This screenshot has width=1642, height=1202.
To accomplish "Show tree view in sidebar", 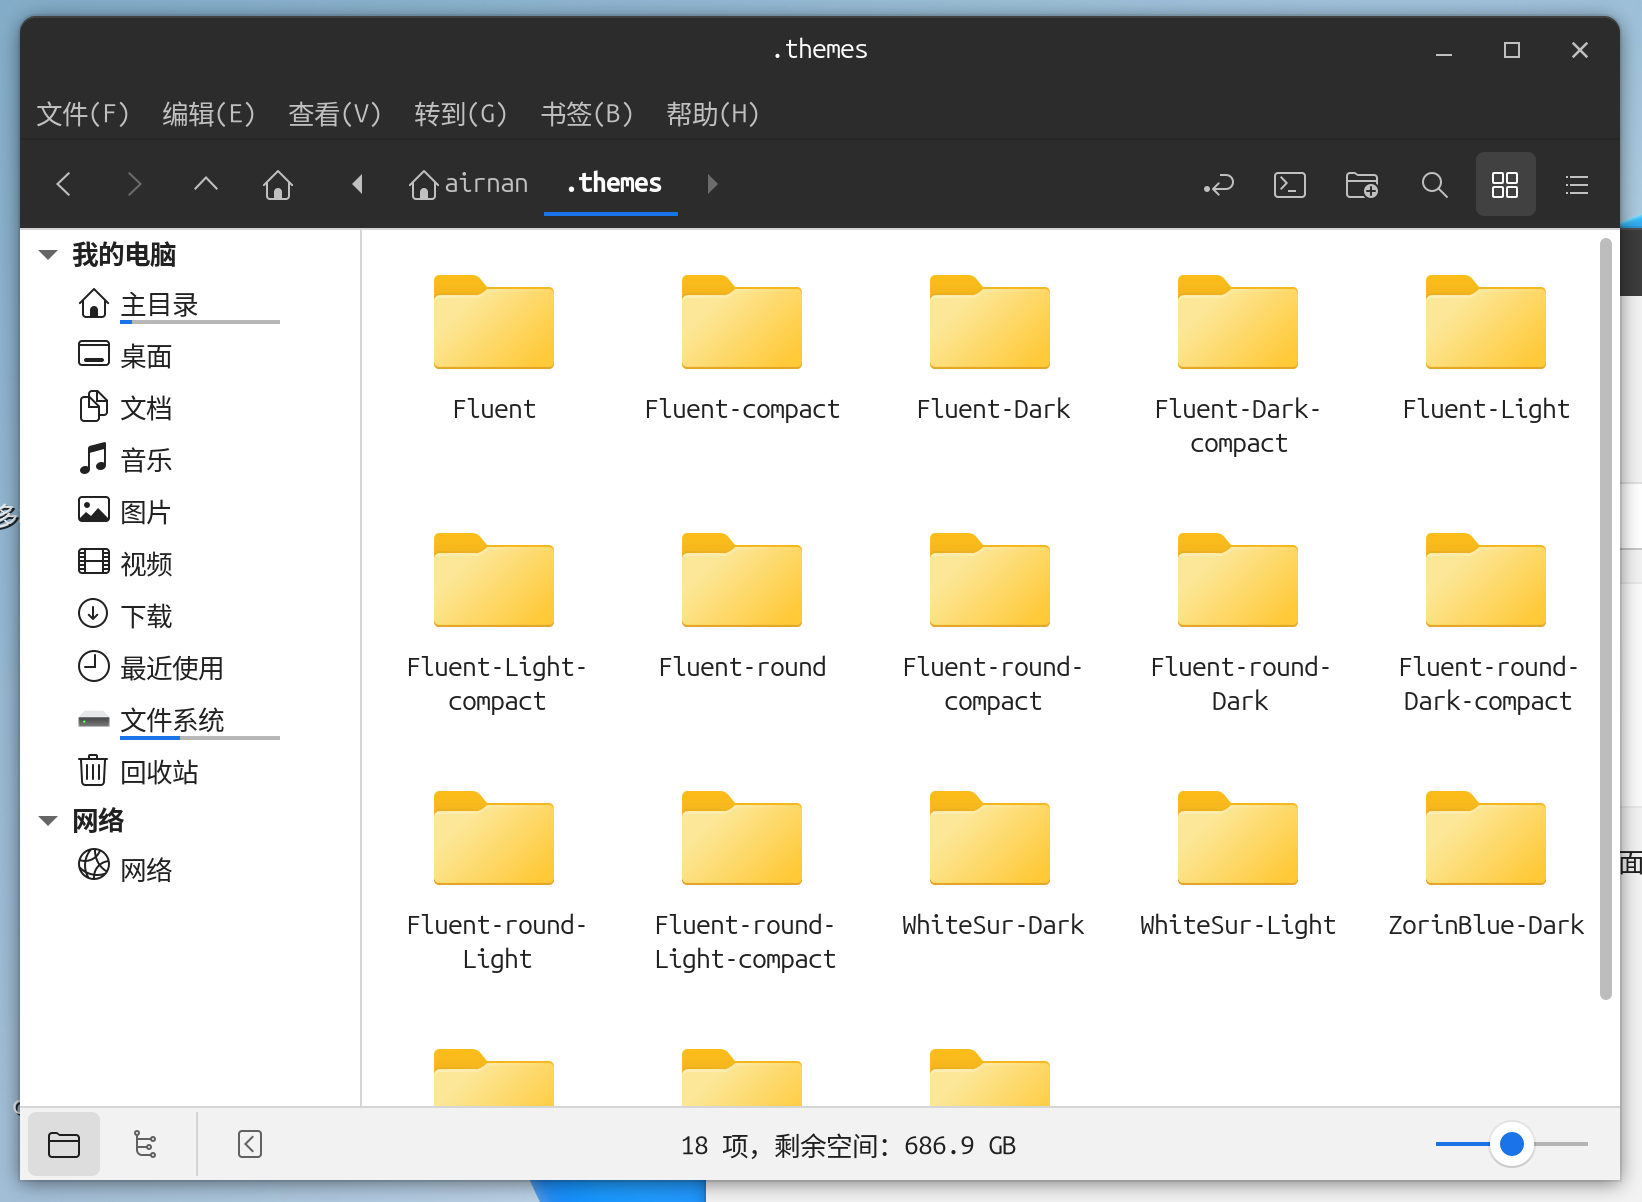I will [x=146, y=1144].
